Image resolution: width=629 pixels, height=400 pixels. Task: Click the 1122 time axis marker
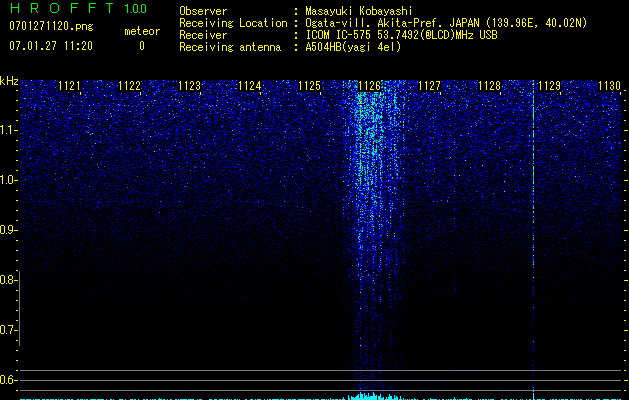pyautogui.click(x=130, y=86)
